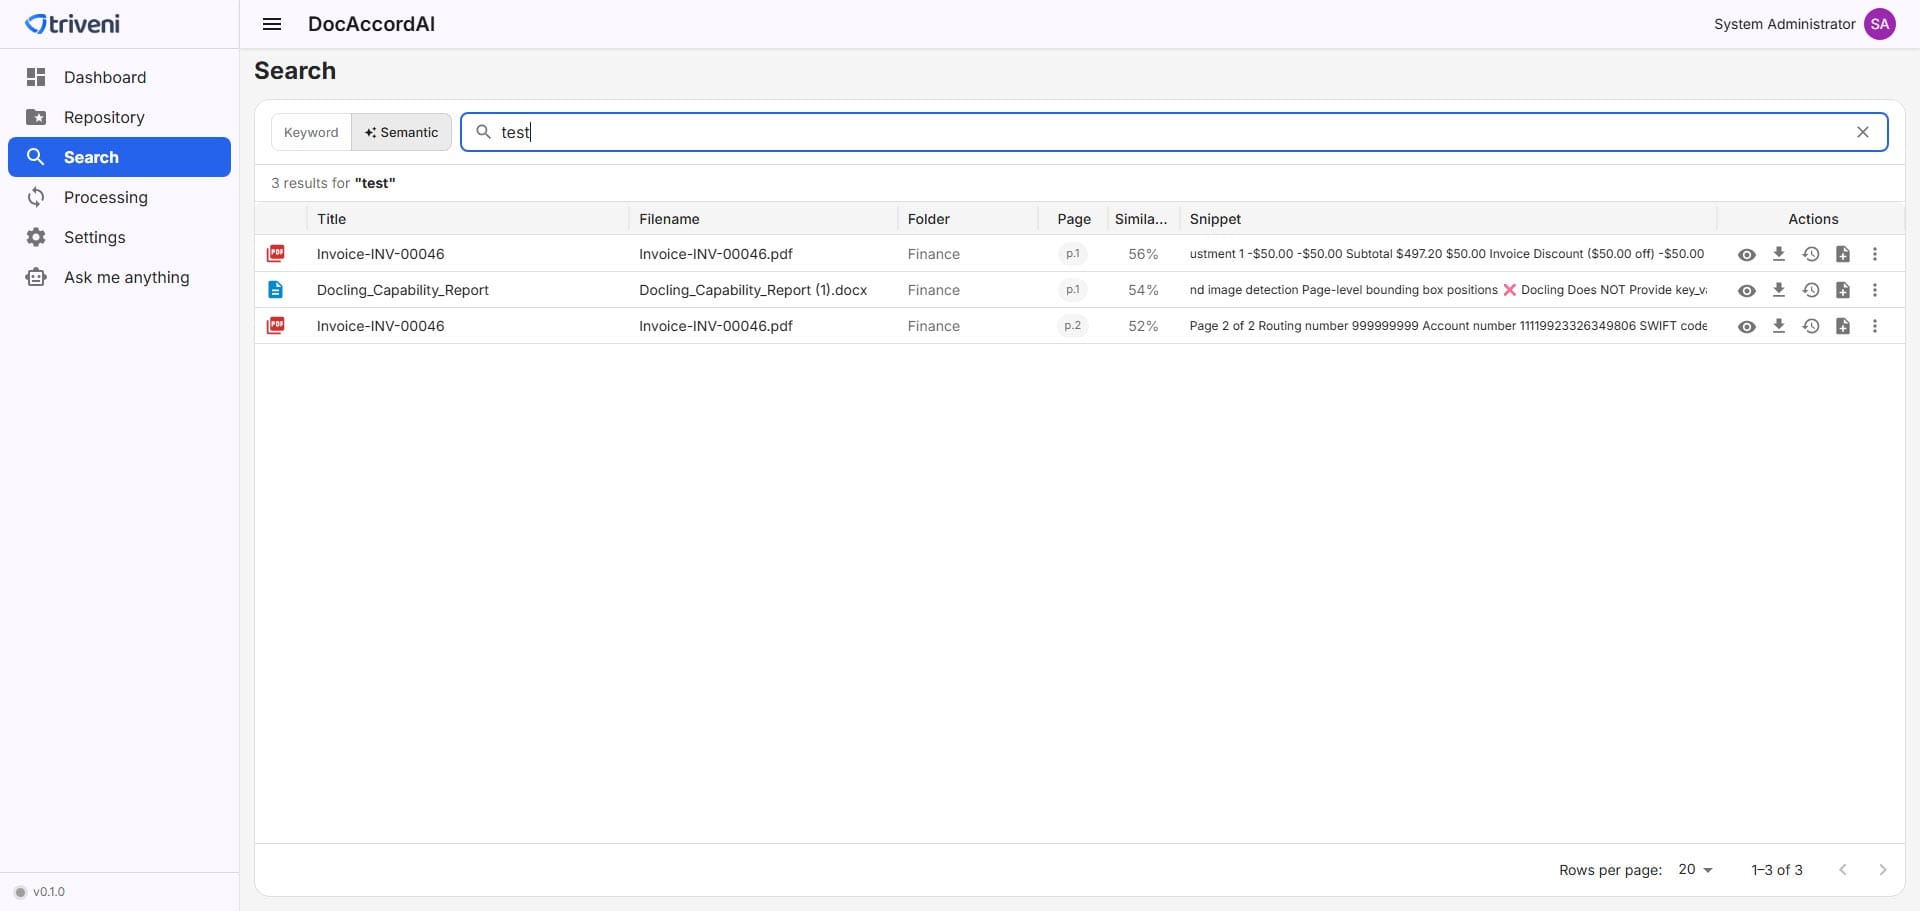Screen dimensions: 1920x911
Task: Open version history for 56% invoice row
Action: tap(1811, 254)
